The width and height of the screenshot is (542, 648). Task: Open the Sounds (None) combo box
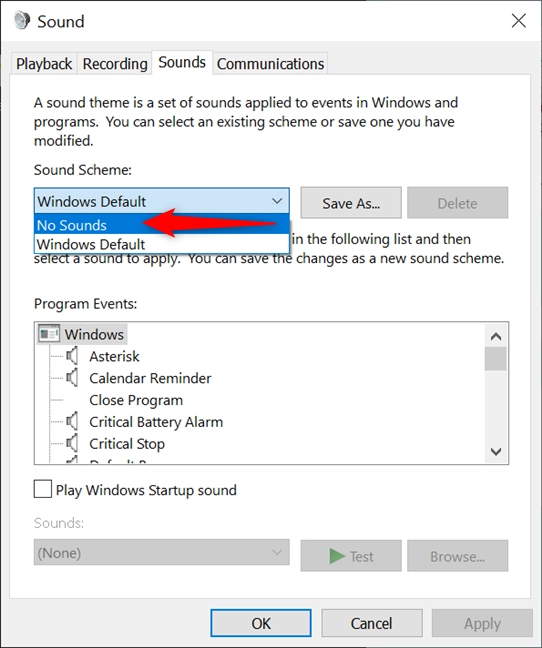[x=162, y=552]
